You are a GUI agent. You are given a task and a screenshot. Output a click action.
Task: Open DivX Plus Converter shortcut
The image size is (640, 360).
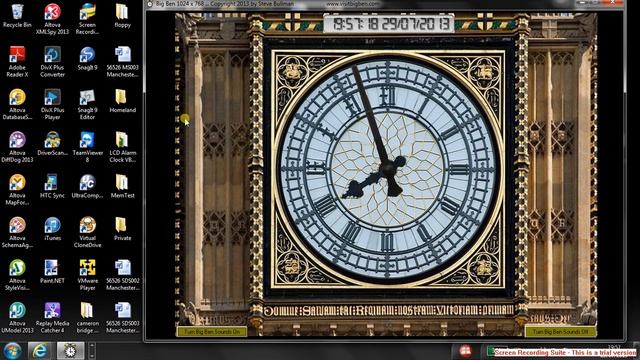[52, 62]
